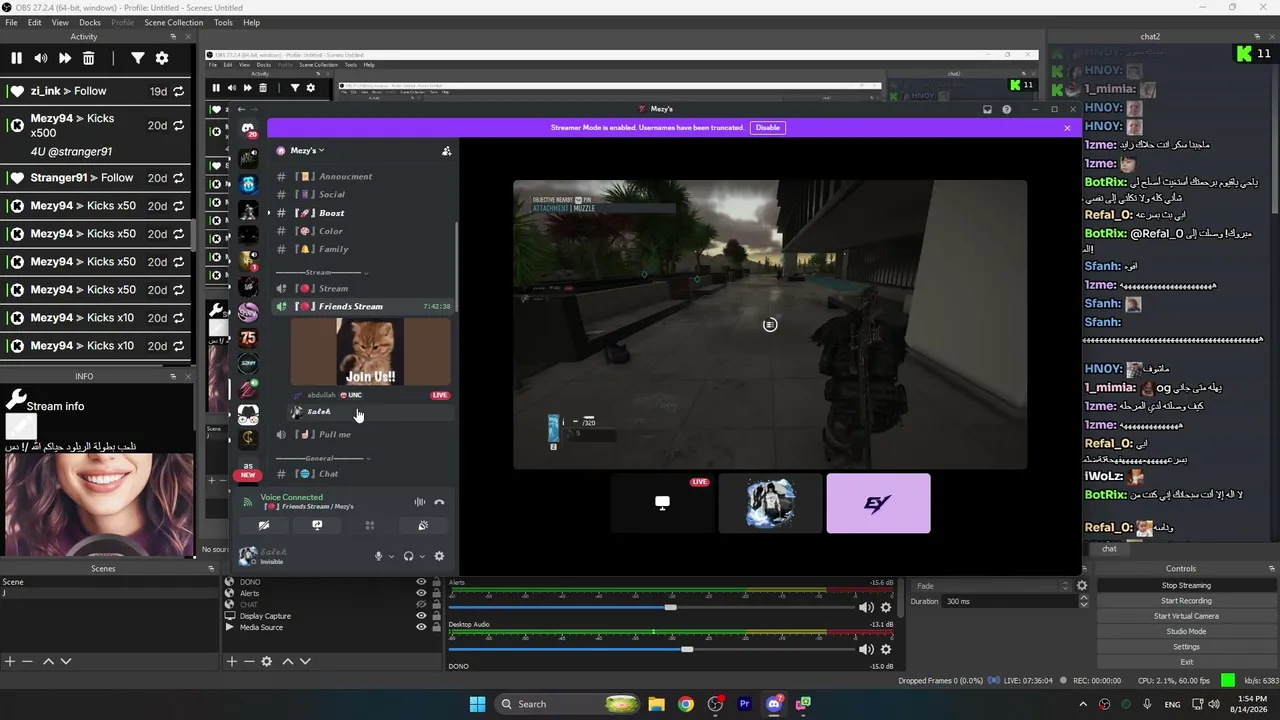Skip the current alert in Activity dock
This screenshot has height=720, width=1280.
point(64,59)
